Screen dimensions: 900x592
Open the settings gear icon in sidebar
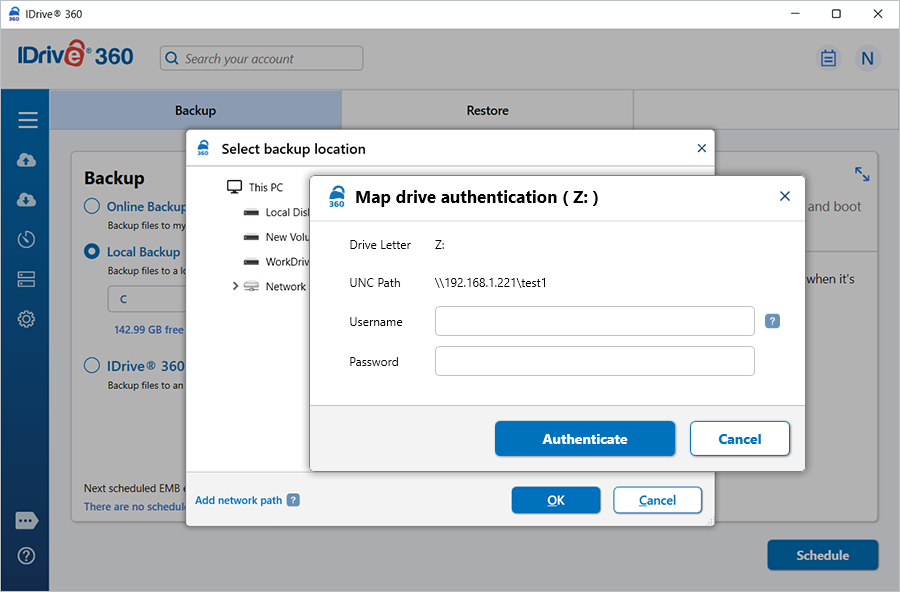click(x=27, y=320)
